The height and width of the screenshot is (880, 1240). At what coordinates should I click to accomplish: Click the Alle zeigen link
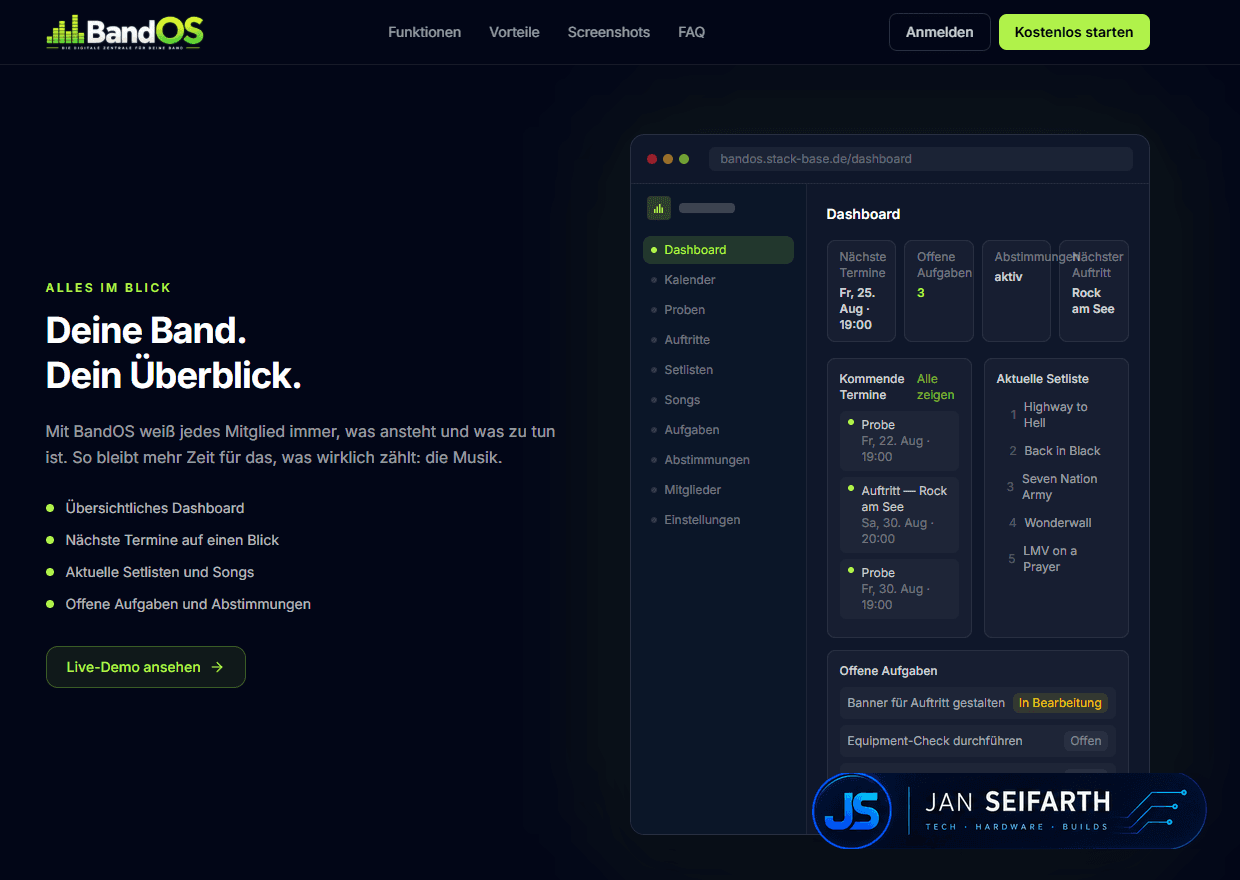coord(935,387)
